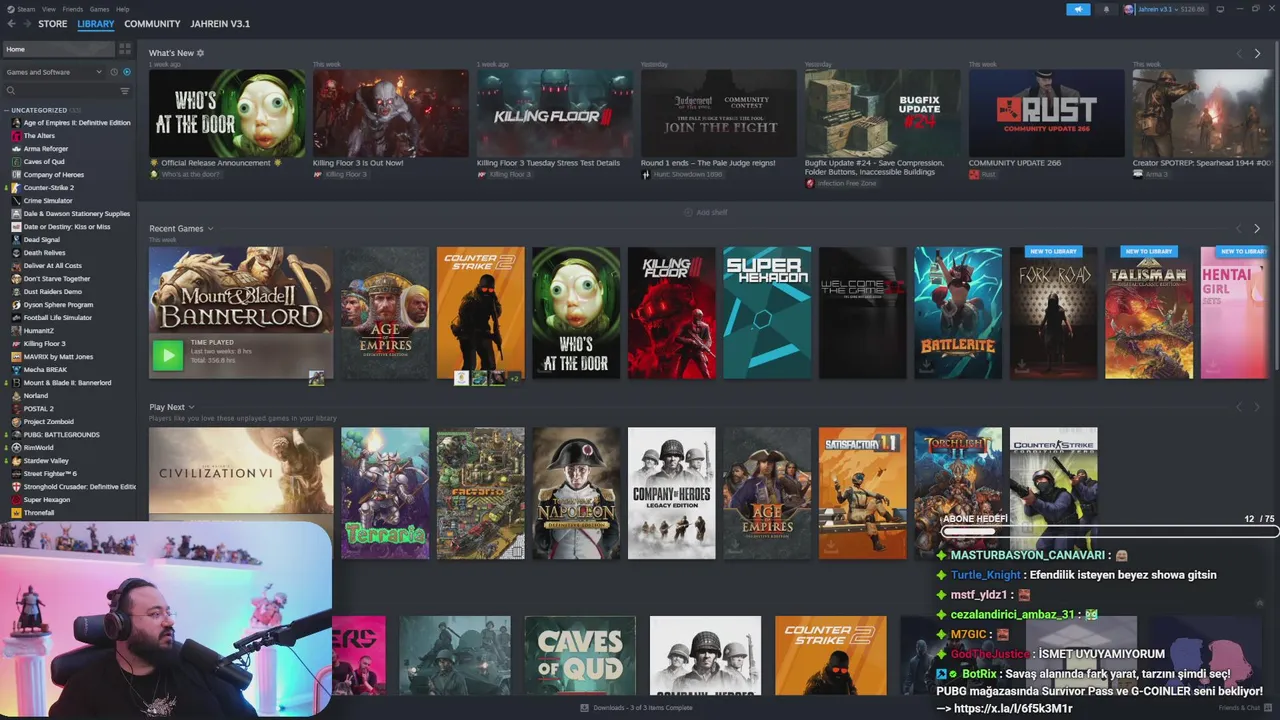Click Stardew Valley icon in sidebar

16,461
